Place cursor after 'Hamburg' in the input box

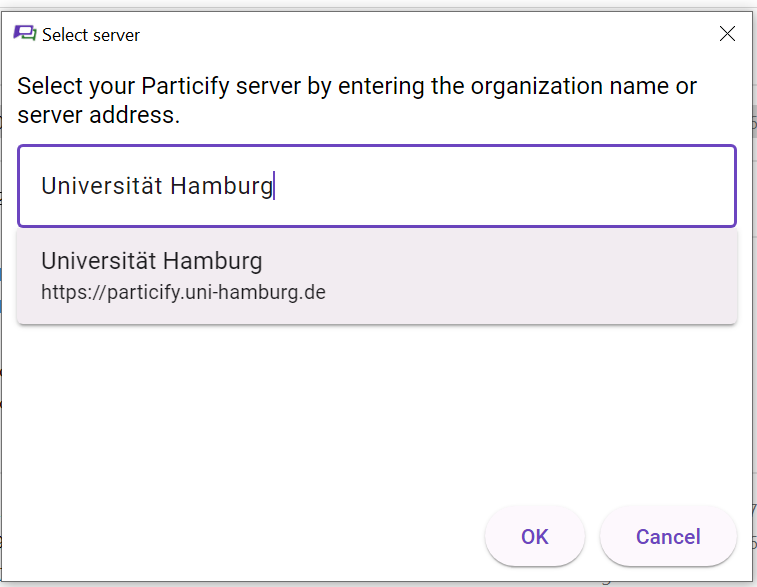pyautogui.click(x=274, y=186)
